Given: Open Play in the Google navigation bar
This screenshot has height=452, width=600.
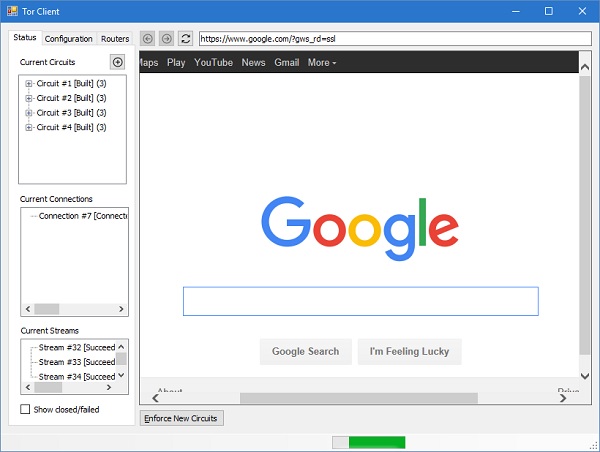Looking at the screenshot, I should point(176,62).
